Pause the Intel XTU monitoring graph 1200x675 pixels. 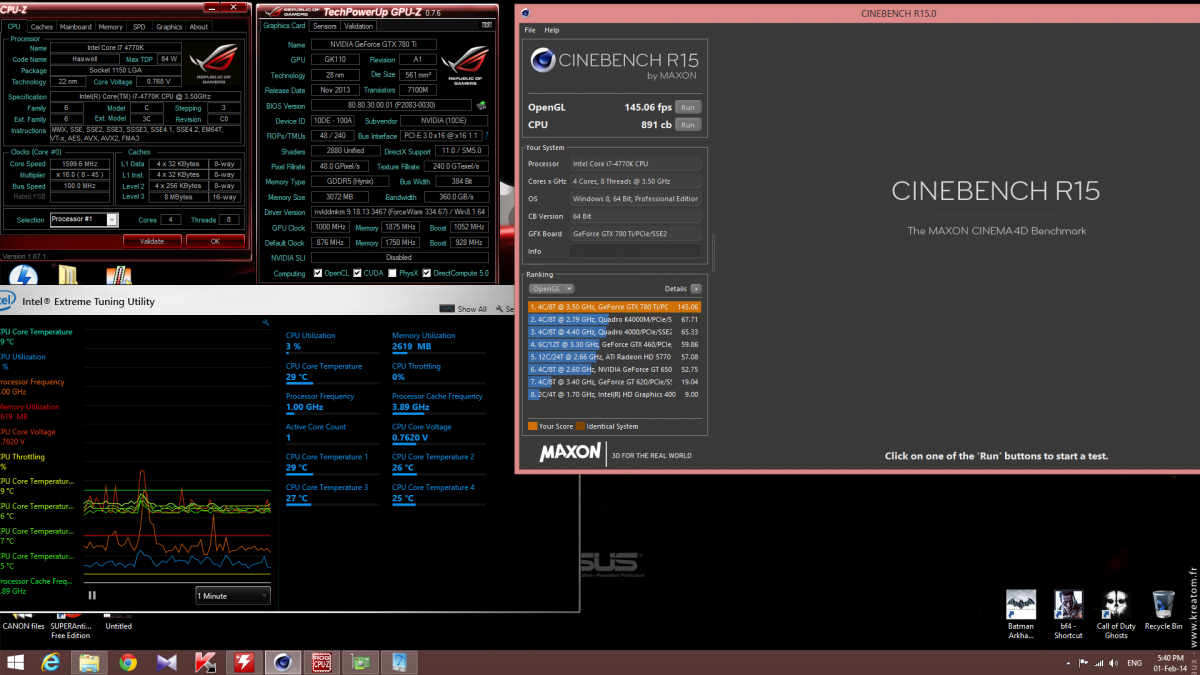tap(92, 595)
